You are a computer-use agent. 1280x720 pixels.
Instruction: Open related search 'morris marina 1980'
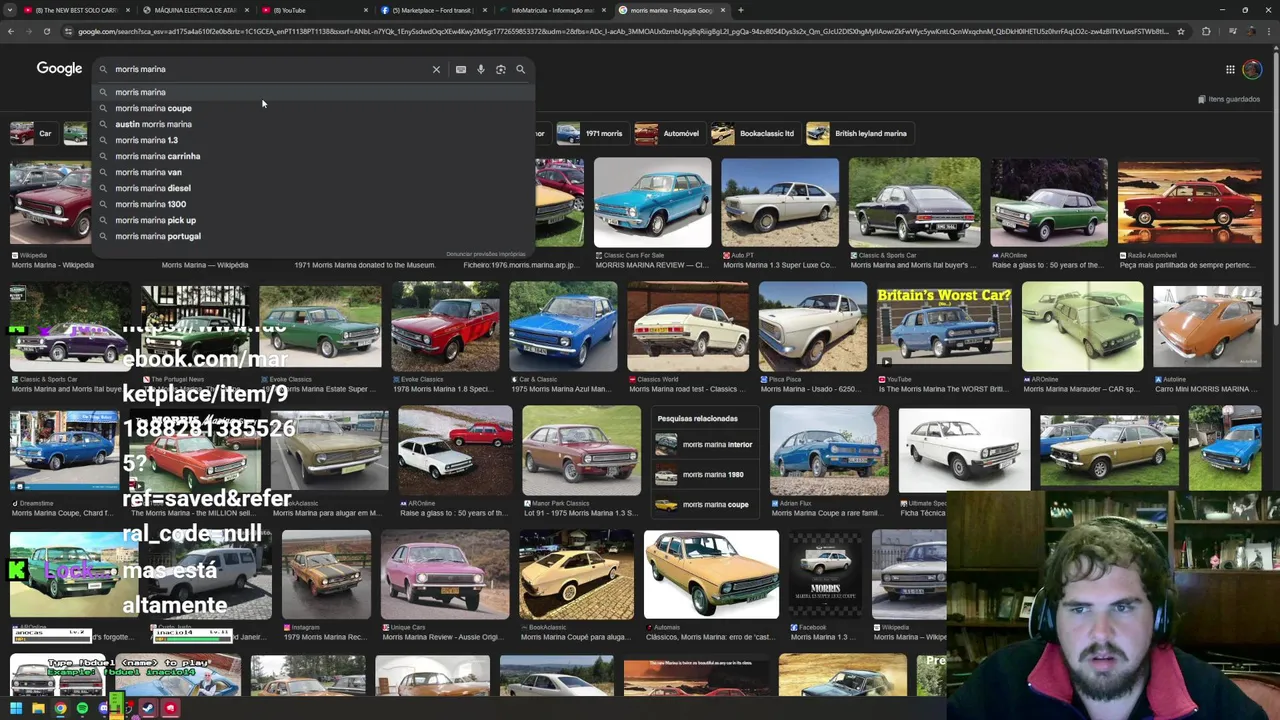click(704, 475)
